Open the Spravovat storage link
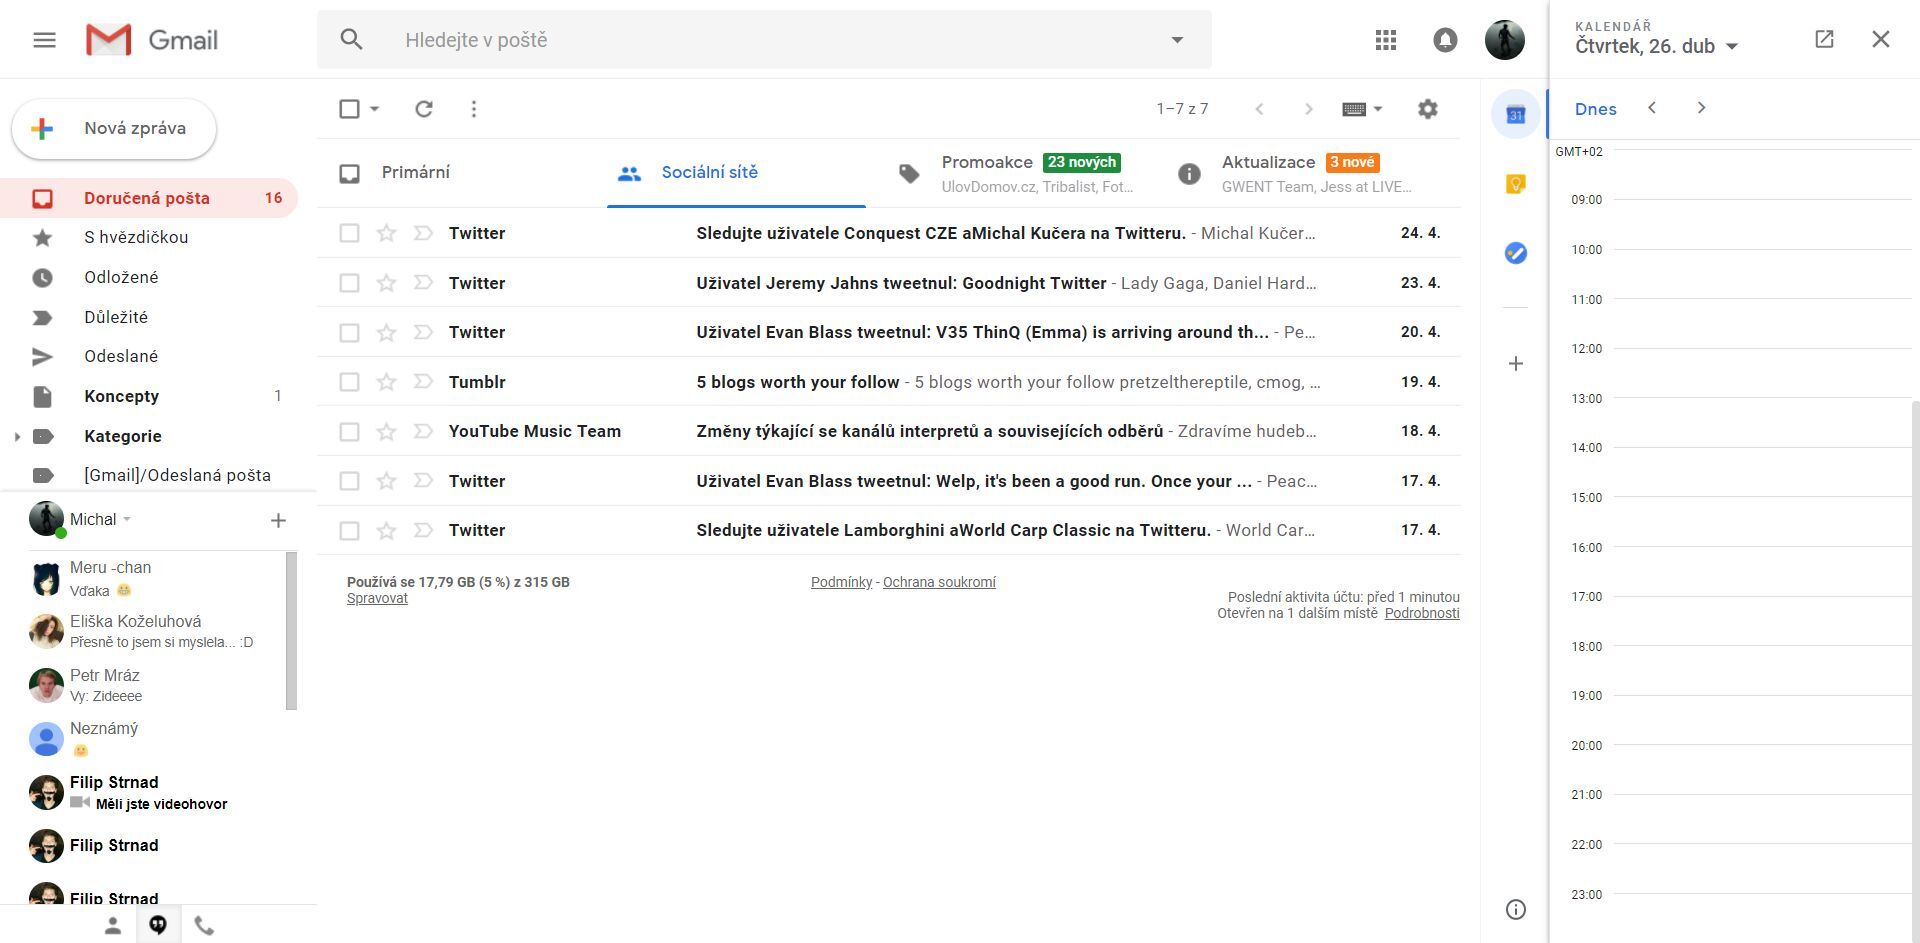Viewport: 1920px width, 943px height. click(x=376, y=597)
